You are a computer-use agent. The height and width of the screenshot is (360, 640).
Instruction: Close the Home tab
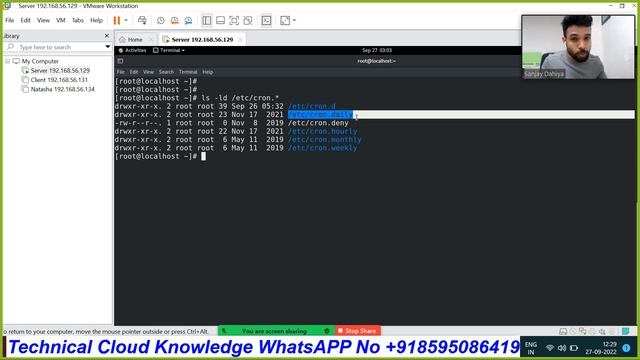pyautogui.click(x=151, y=40)
